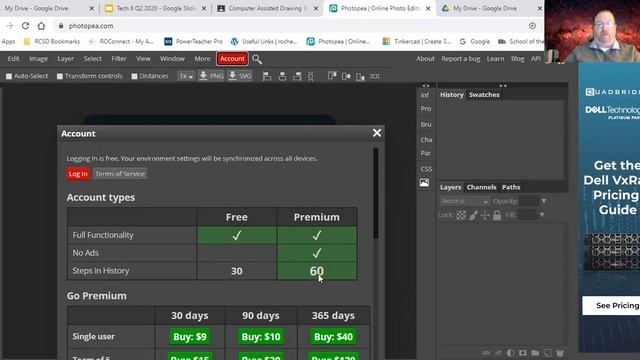Image resolution: width=640 pixels, height=360 pixels.
Task: Click the first align icon after SVG
Action: 267,76
